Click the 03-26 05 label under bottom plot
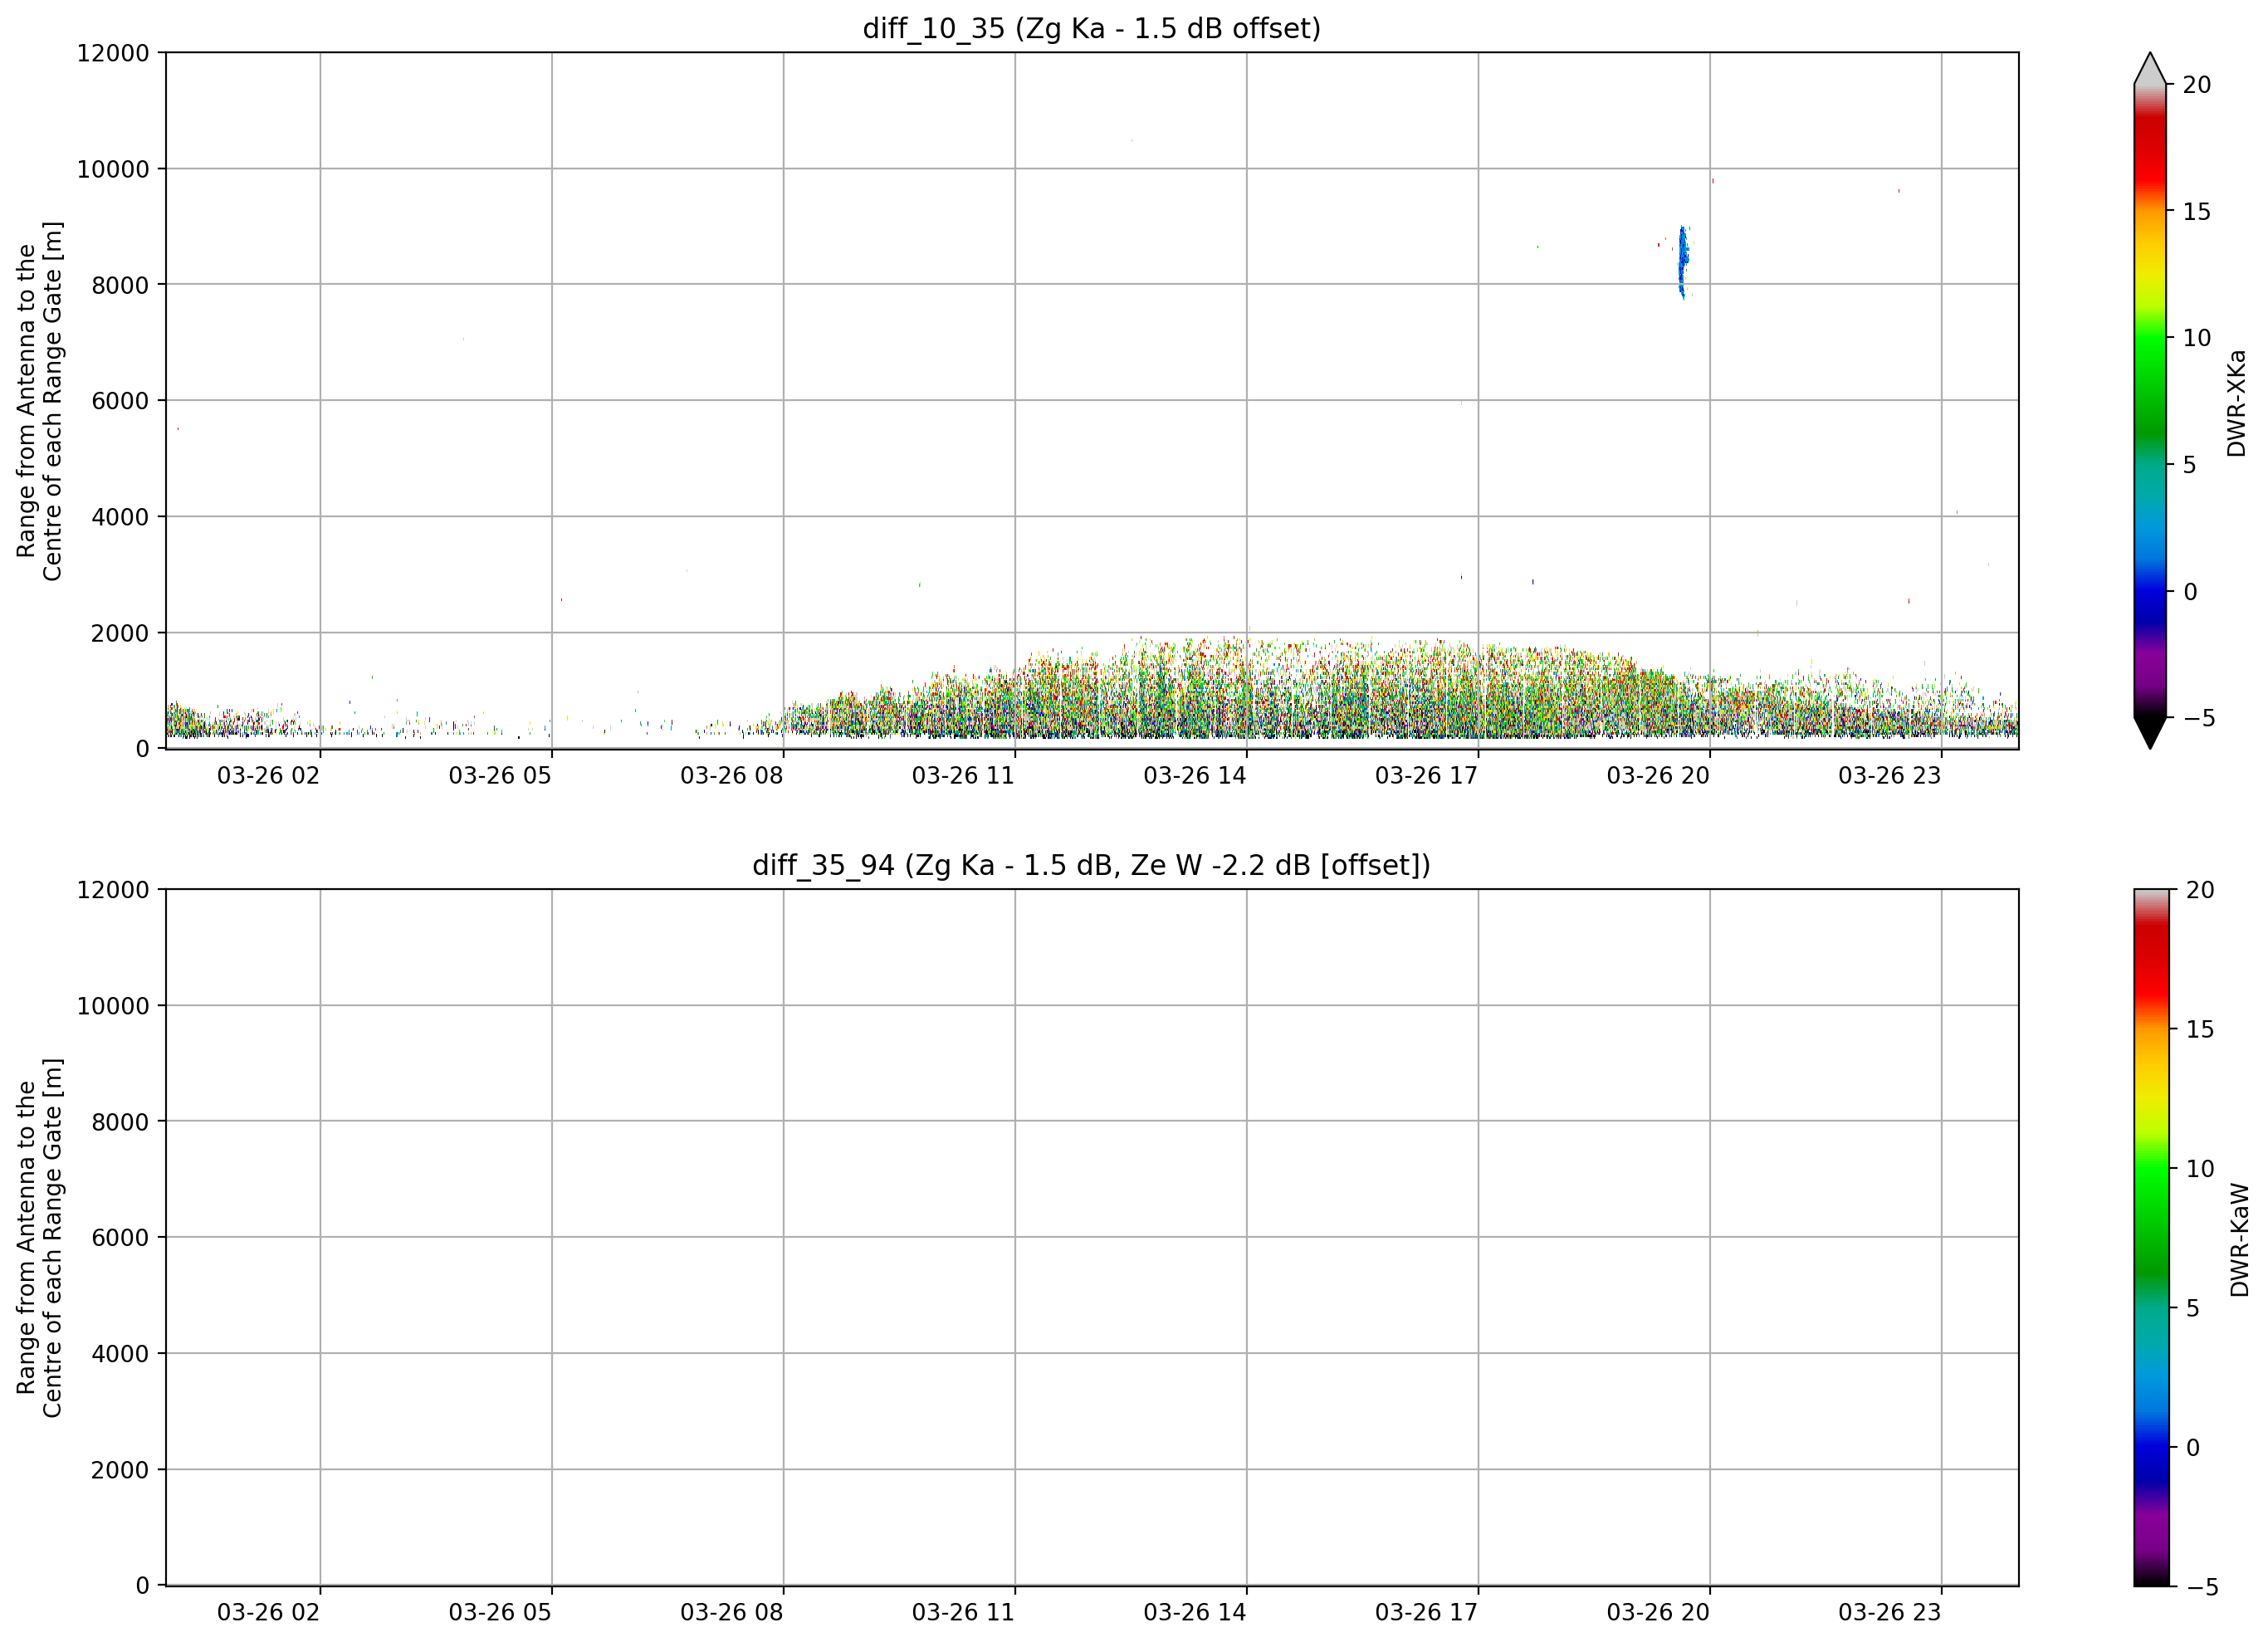 pyautogui.click(x=500, y=1613)
